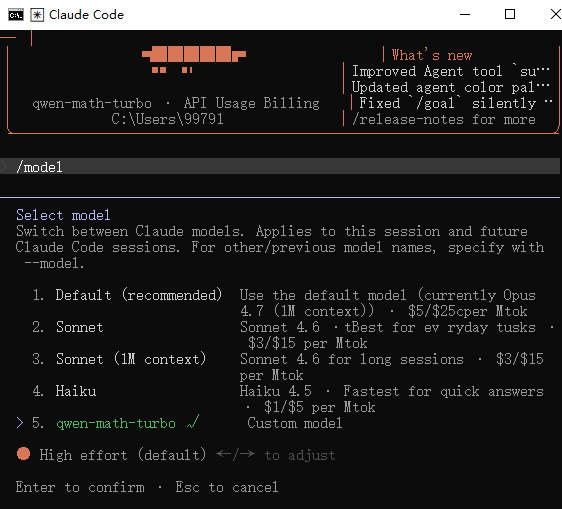Click the "Haiku 4.5" description text

tap(276, 391)
